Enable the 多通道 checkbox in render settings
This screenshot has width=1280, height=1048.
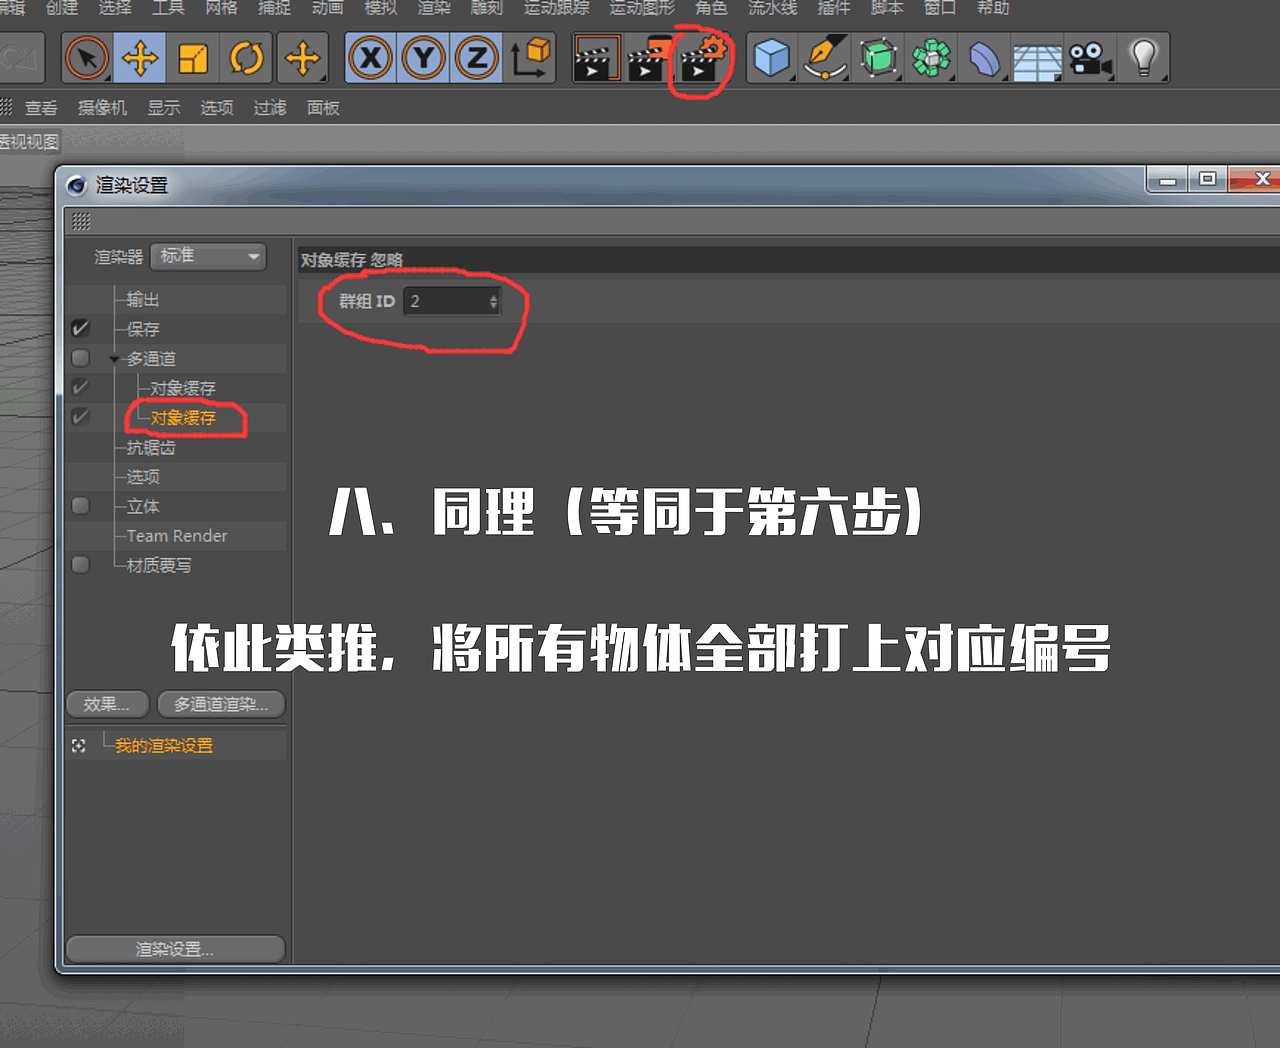point(79,358)
